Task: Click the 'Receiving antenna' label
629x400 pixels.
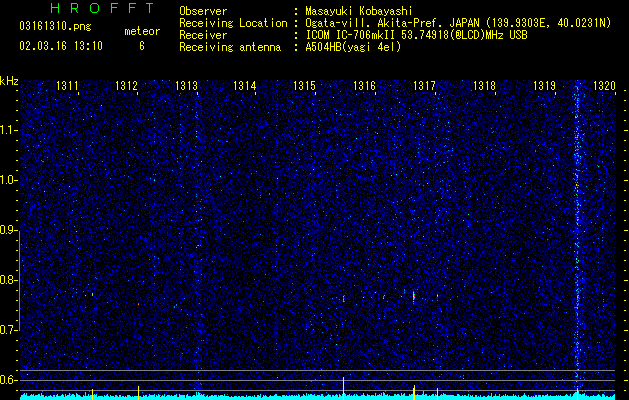Action: tap(230, 47)
